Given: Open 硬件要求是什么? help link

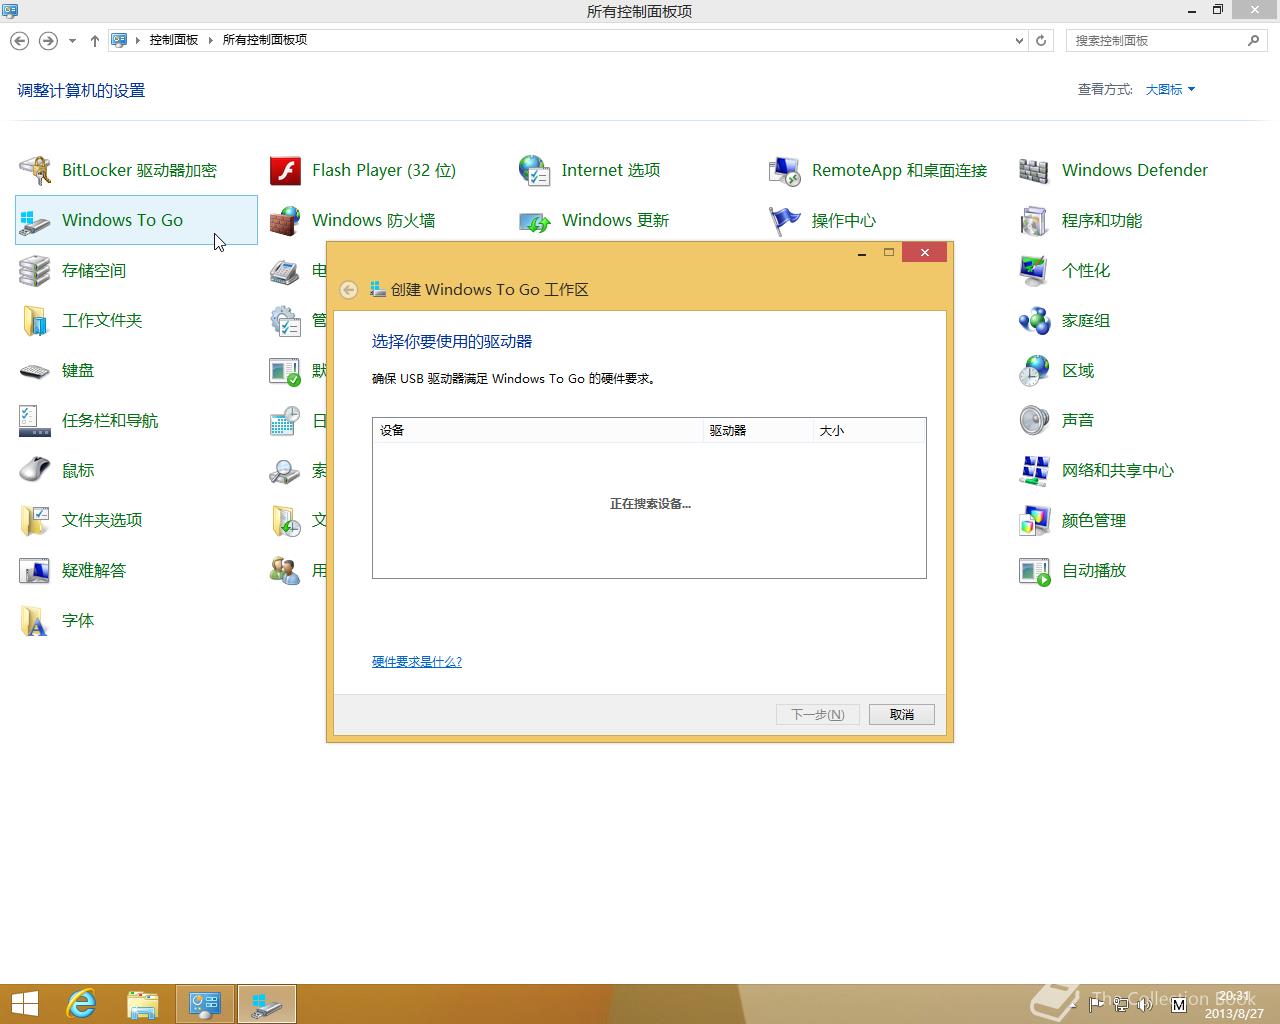Looking at the screenshot, I should pyautogui.click(x=417, y=661).
